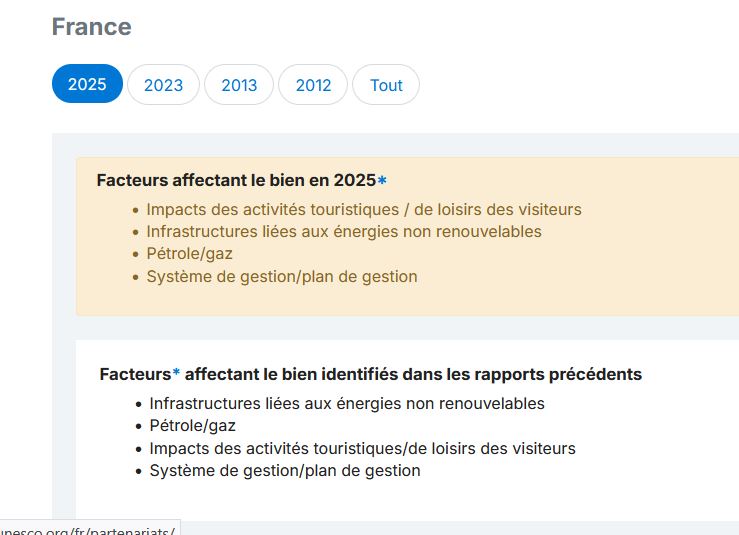Click the France heading
739x535 pixels.
click(x=91, y=27)
